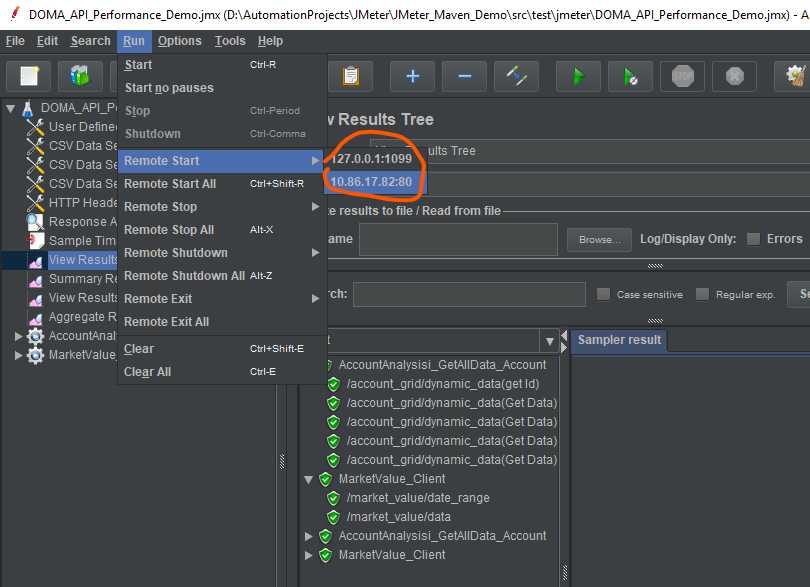Open the Templates toolbar icon
The image size is (810, 587).
click(80, 76)
